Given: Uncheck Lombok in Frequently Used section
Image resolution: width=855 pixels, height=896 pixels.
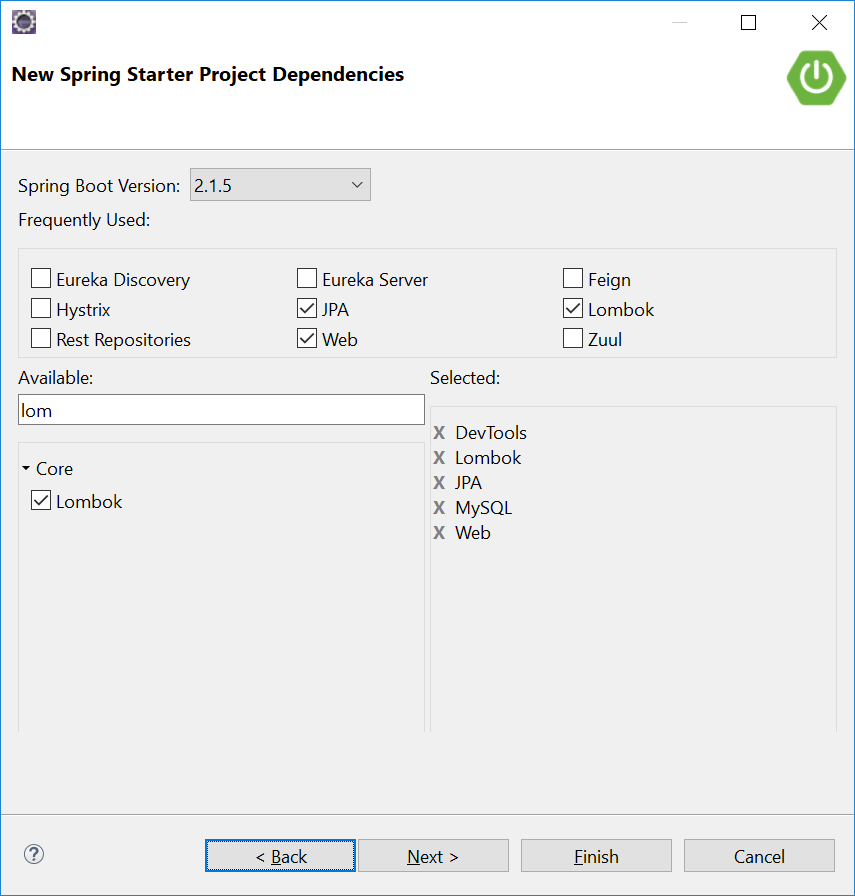Looking at the screenshot, I should [x=573, y=308].
